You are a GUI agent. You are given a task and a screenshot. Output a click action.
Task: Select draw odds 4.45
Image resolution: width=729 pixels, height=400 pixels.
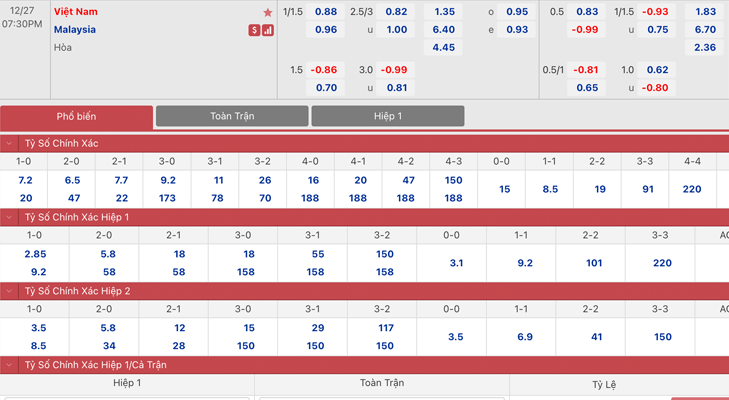[444, 47]
